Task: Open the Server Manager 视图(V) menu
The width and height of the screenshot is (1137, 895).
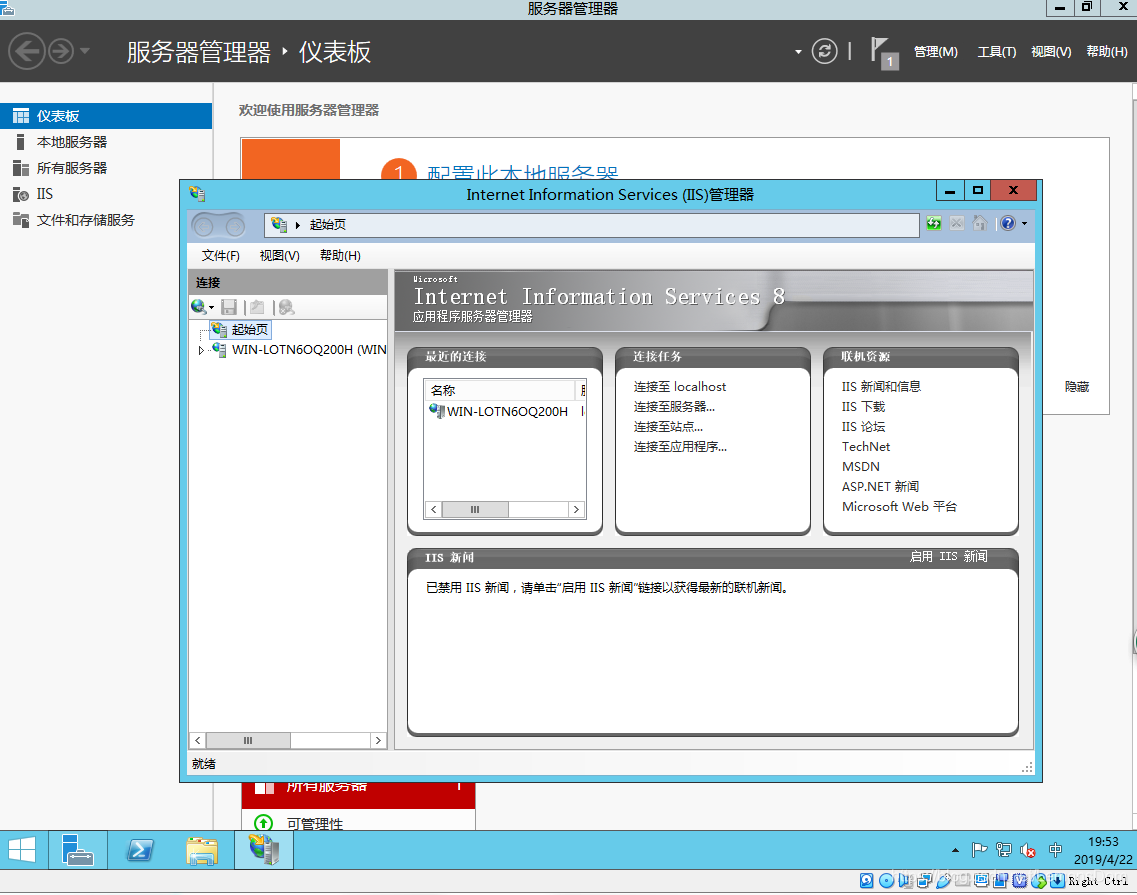Action: 1051,51
